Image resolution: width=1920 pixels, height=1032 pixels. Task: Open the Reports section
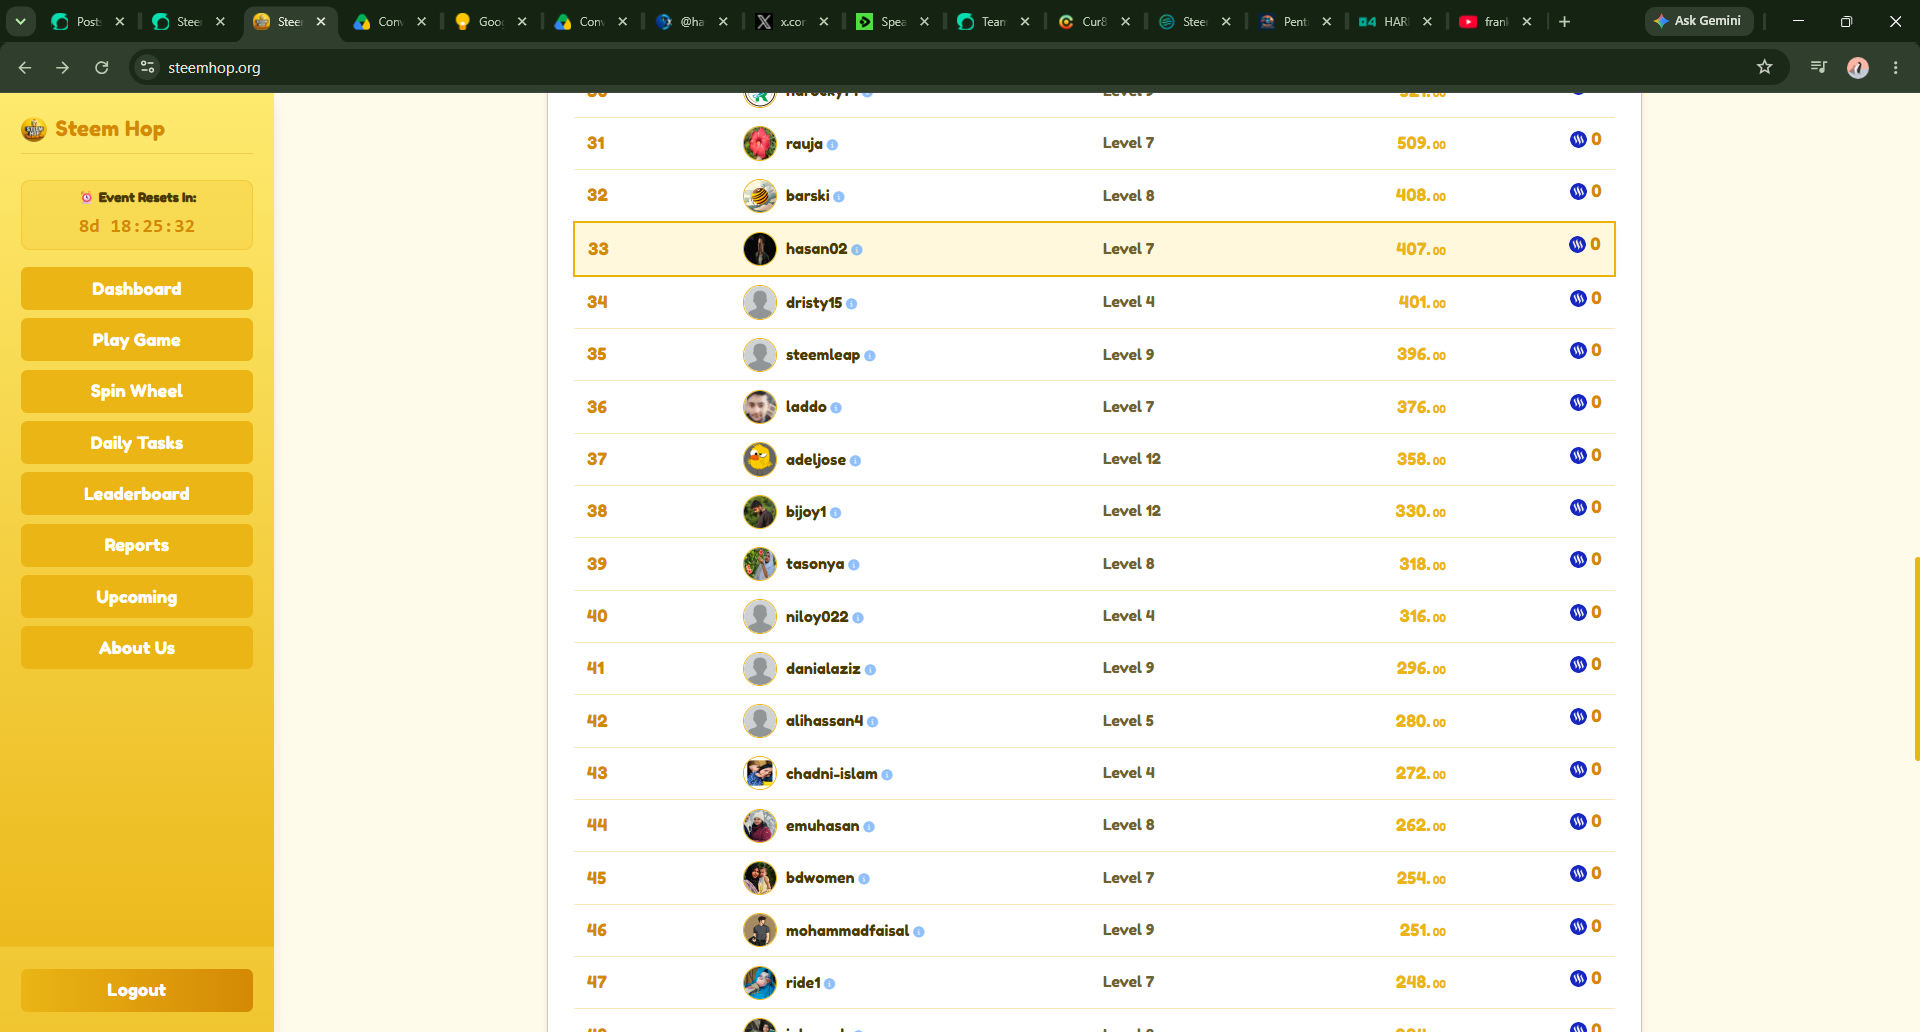[x=137, y=545]
